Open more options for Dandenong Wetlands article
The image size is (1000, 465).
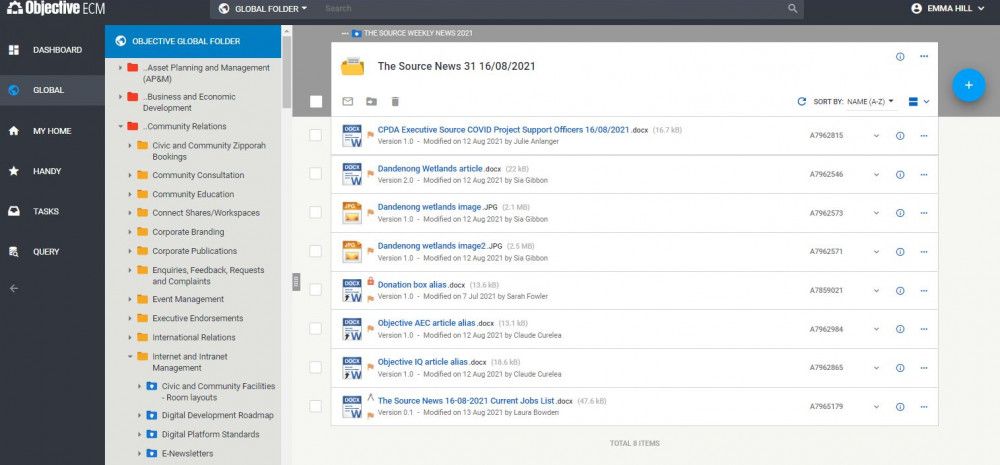click(923, 175)
